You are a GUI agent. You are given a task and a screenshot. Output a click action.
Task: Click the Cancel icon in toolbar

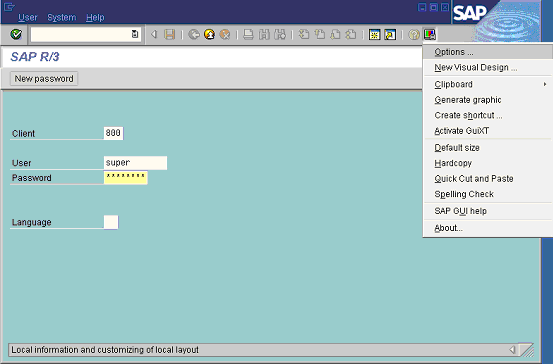coord(225,34)
